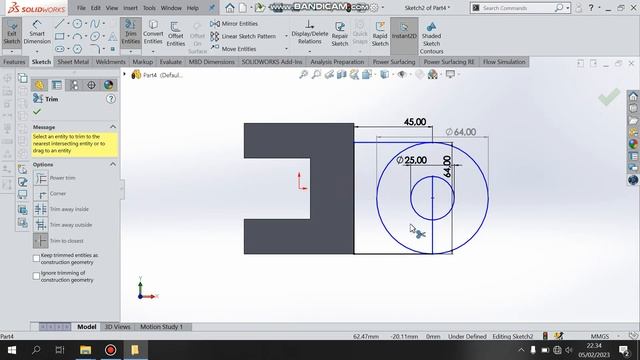The image size is (640, 360).
Task: Click the Ø25,00 diameter dimension
Action: point(411,160)
